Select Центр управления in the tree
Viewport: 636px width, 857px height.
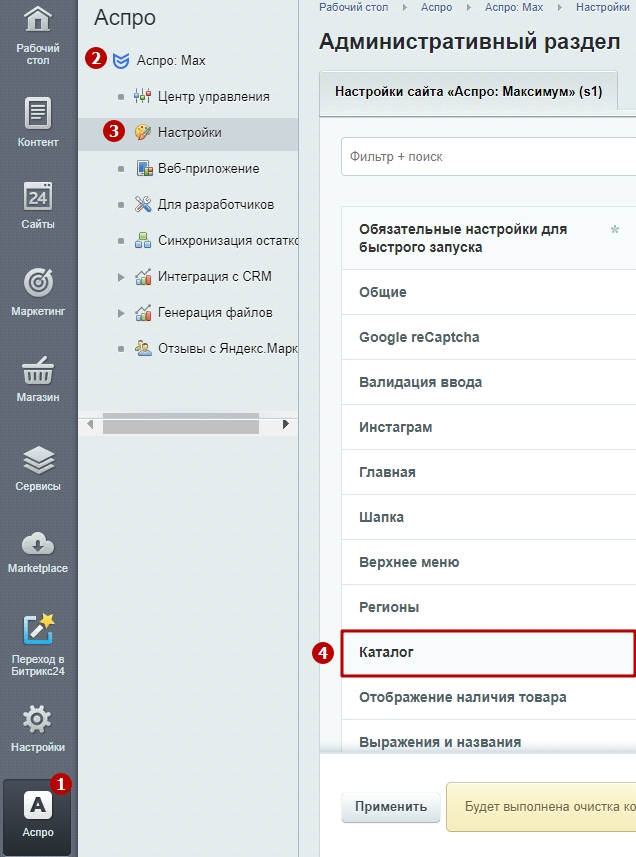point(214,97)
